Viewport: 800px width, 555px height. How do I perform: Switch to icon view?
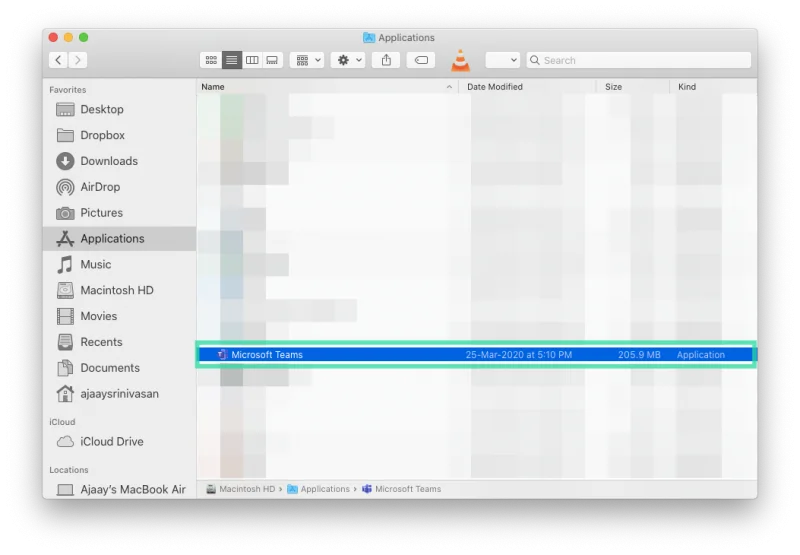point(211,60)
